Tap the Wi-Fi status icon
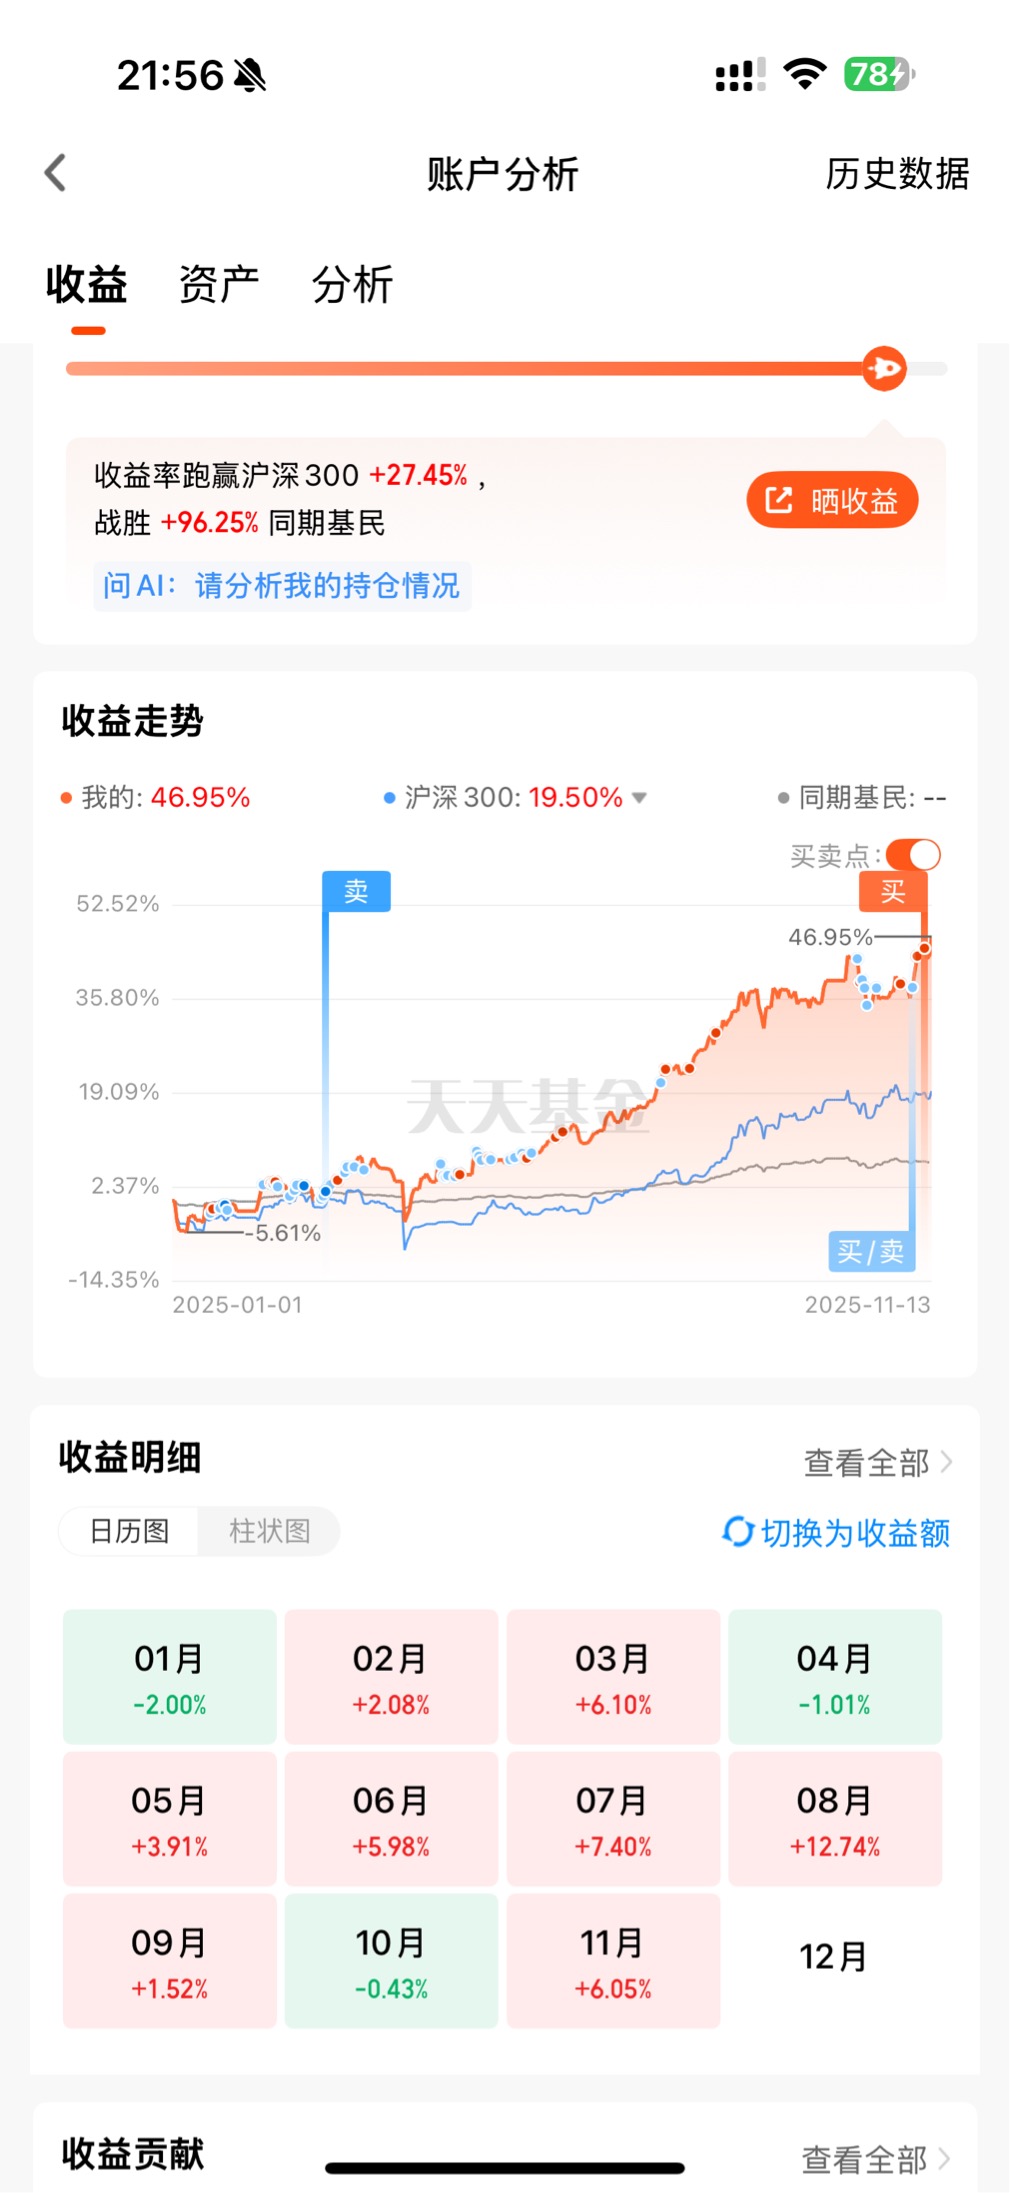The image size is (1010, 2193). coord(805,74)
